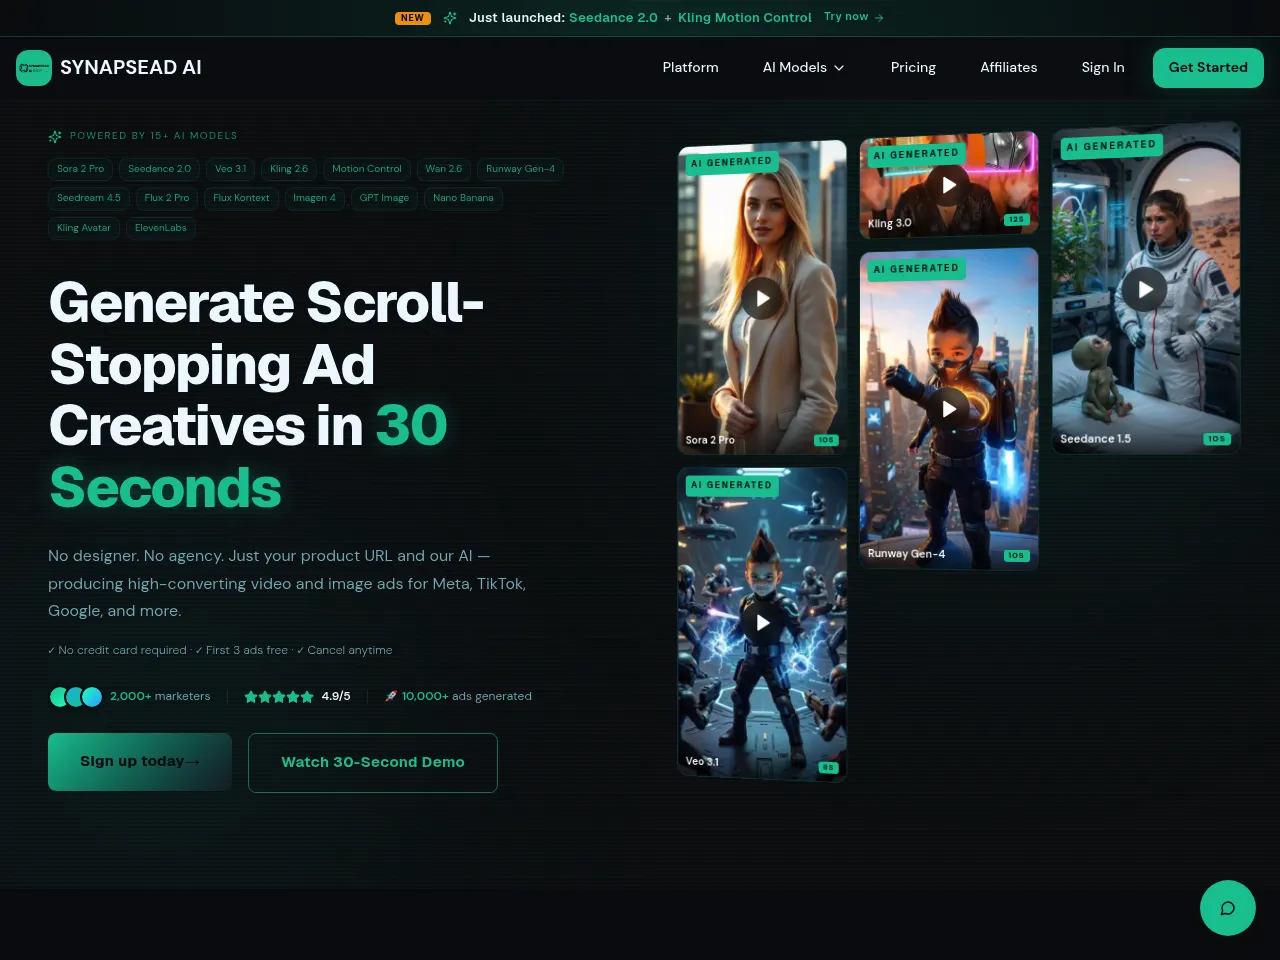Select the ElevenLabs model chip
This screenshot has width=1280, height=960.
click(161, 228)
